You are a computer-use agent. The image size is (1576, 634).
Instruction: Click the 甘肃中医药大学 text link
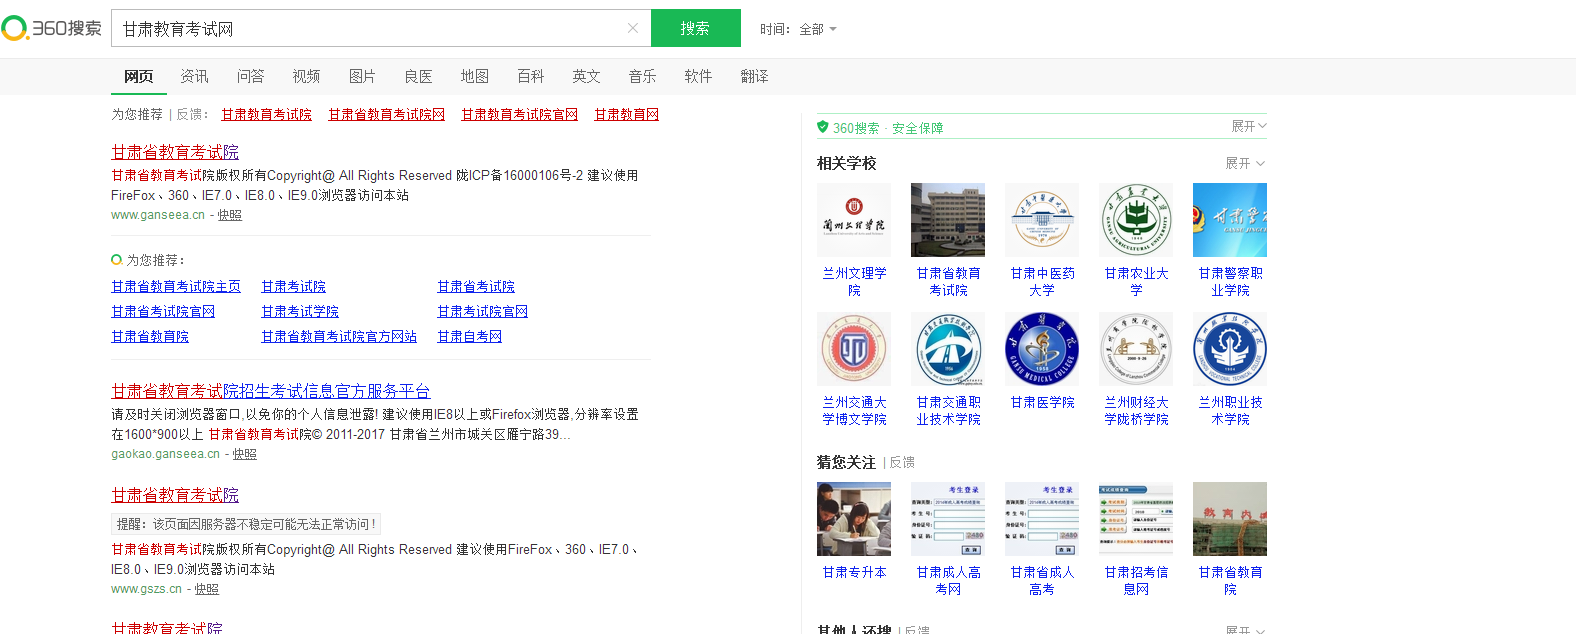(x=1042, y=282)
